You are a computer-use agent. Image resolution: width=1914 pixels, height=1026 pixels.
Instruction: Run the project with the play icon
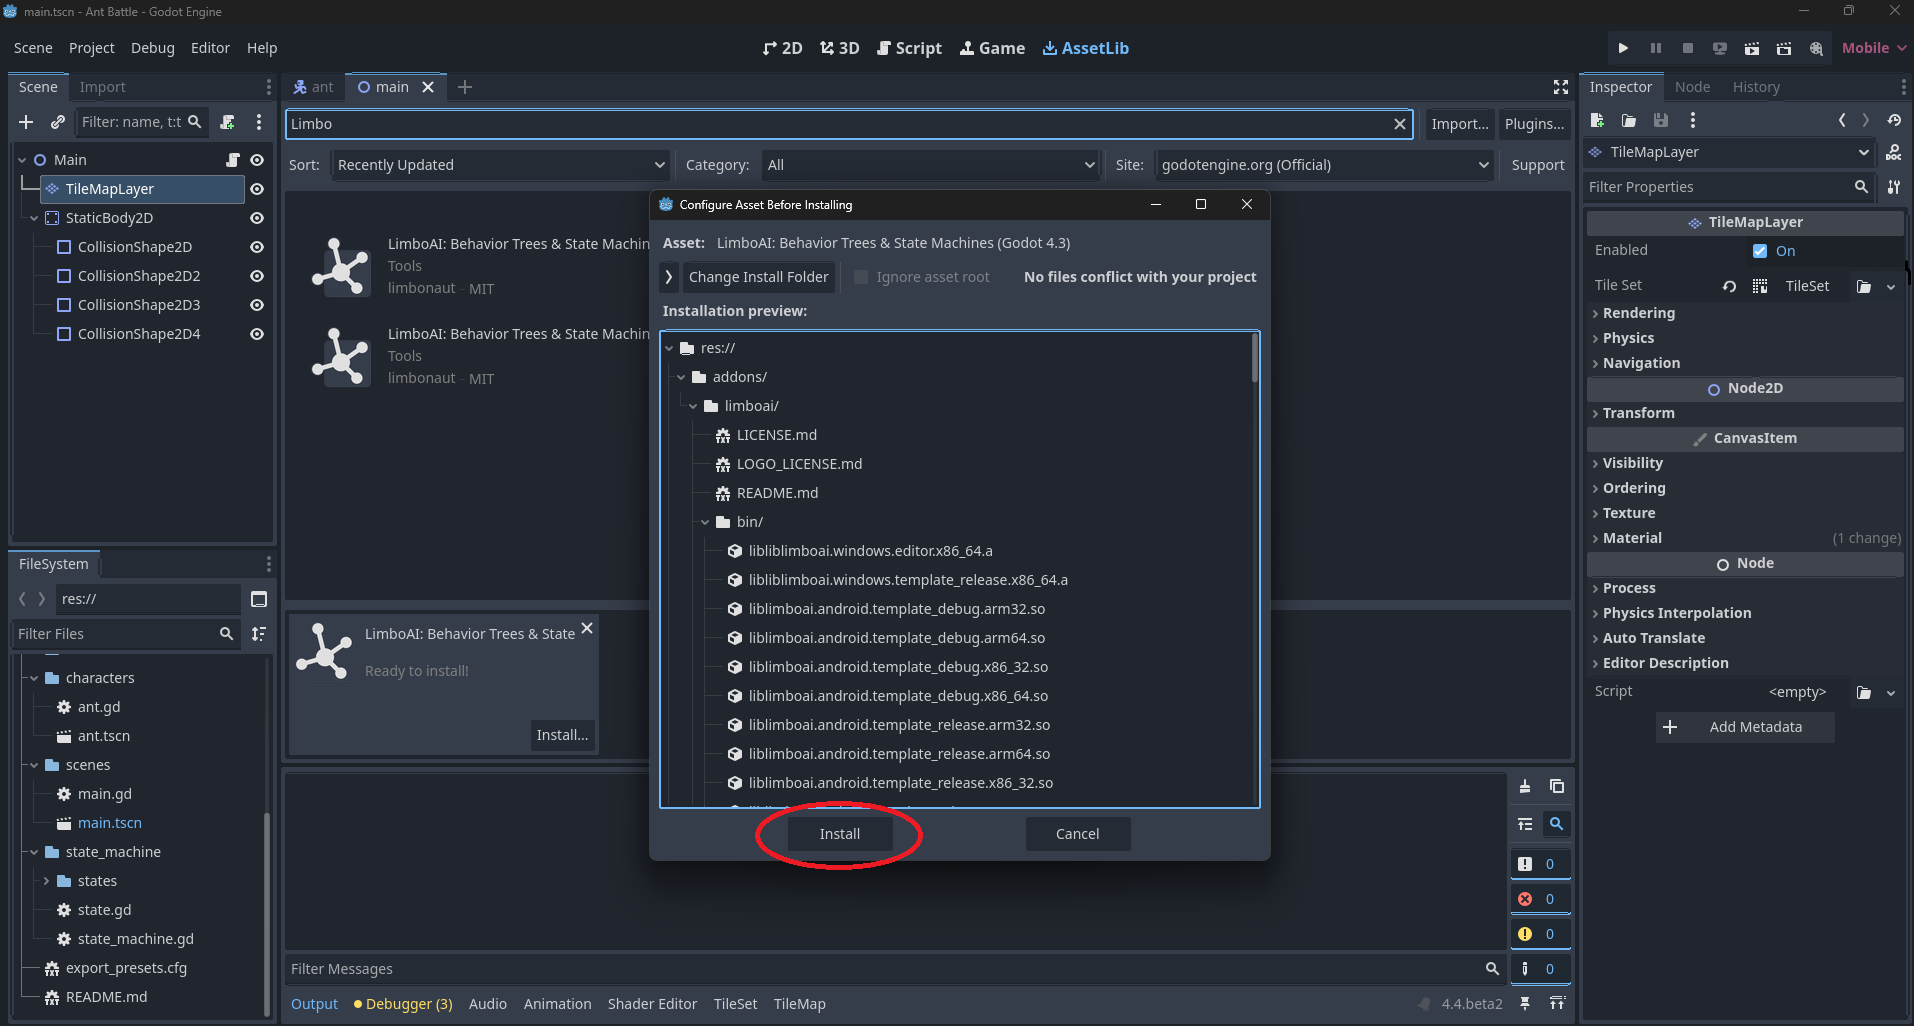(1623, 48)
